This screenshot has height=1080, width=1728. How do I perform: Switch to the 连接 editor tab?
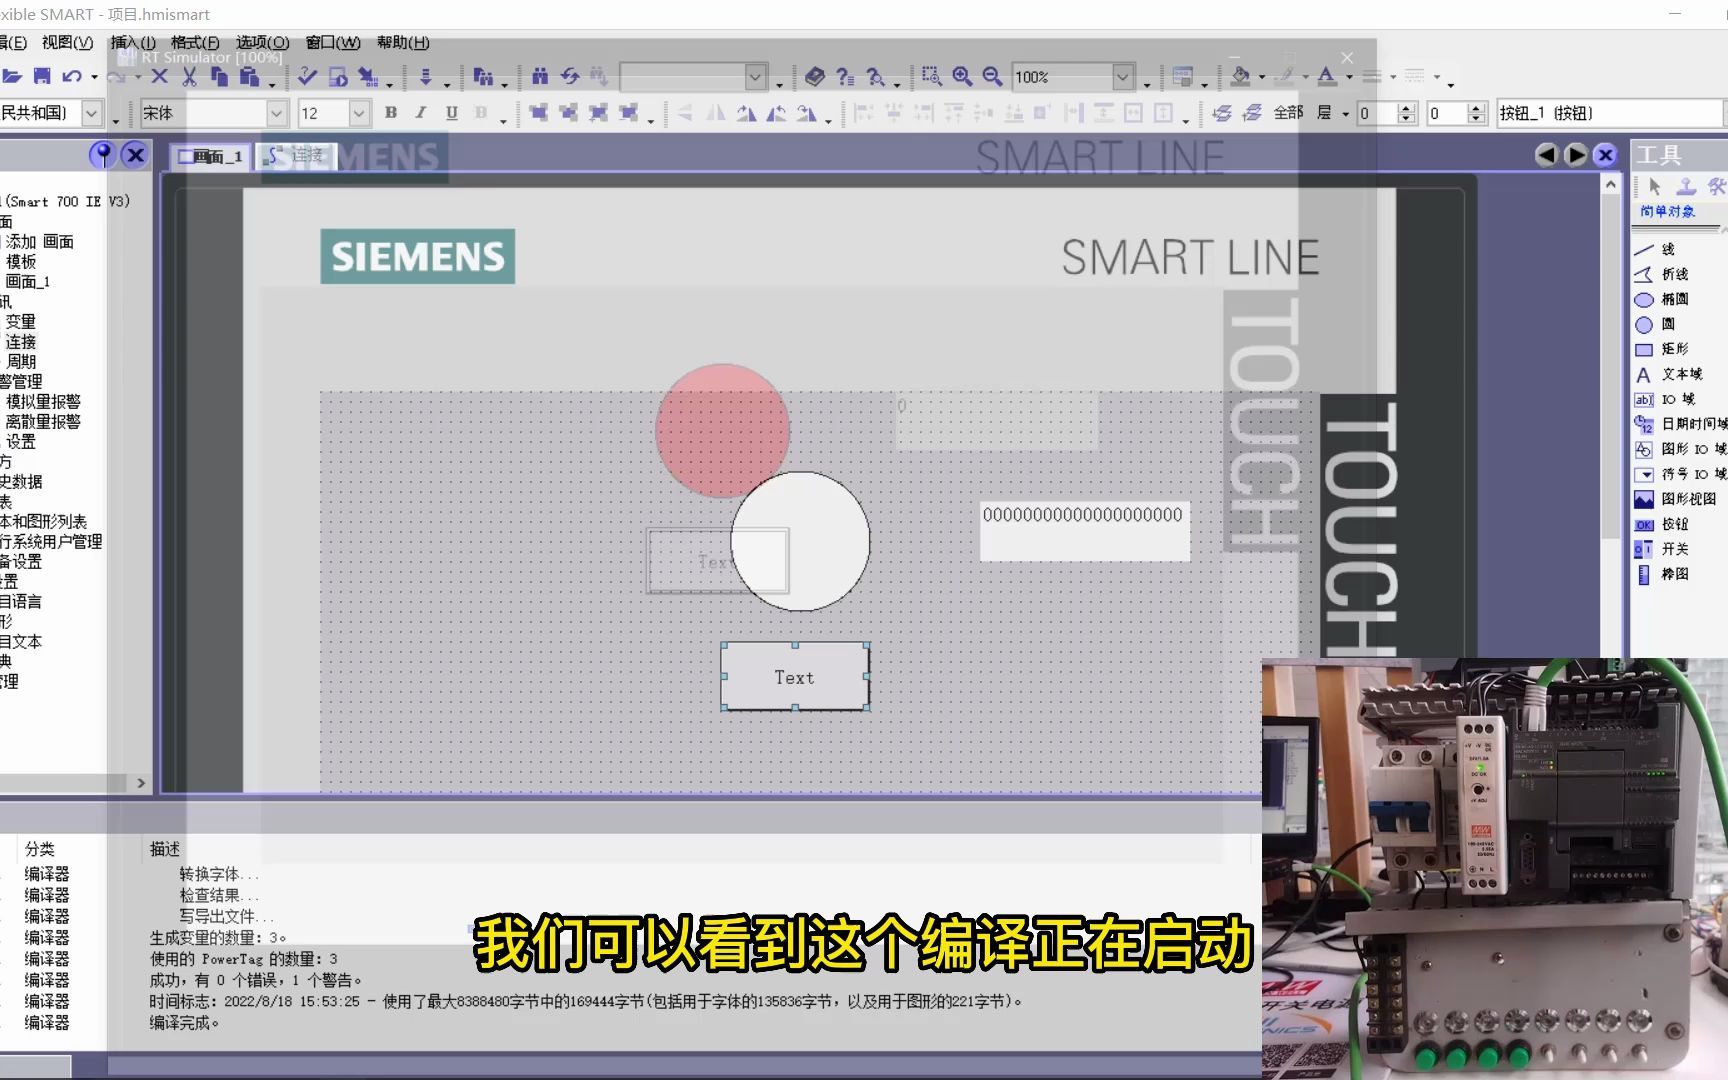tap(296, 157)
